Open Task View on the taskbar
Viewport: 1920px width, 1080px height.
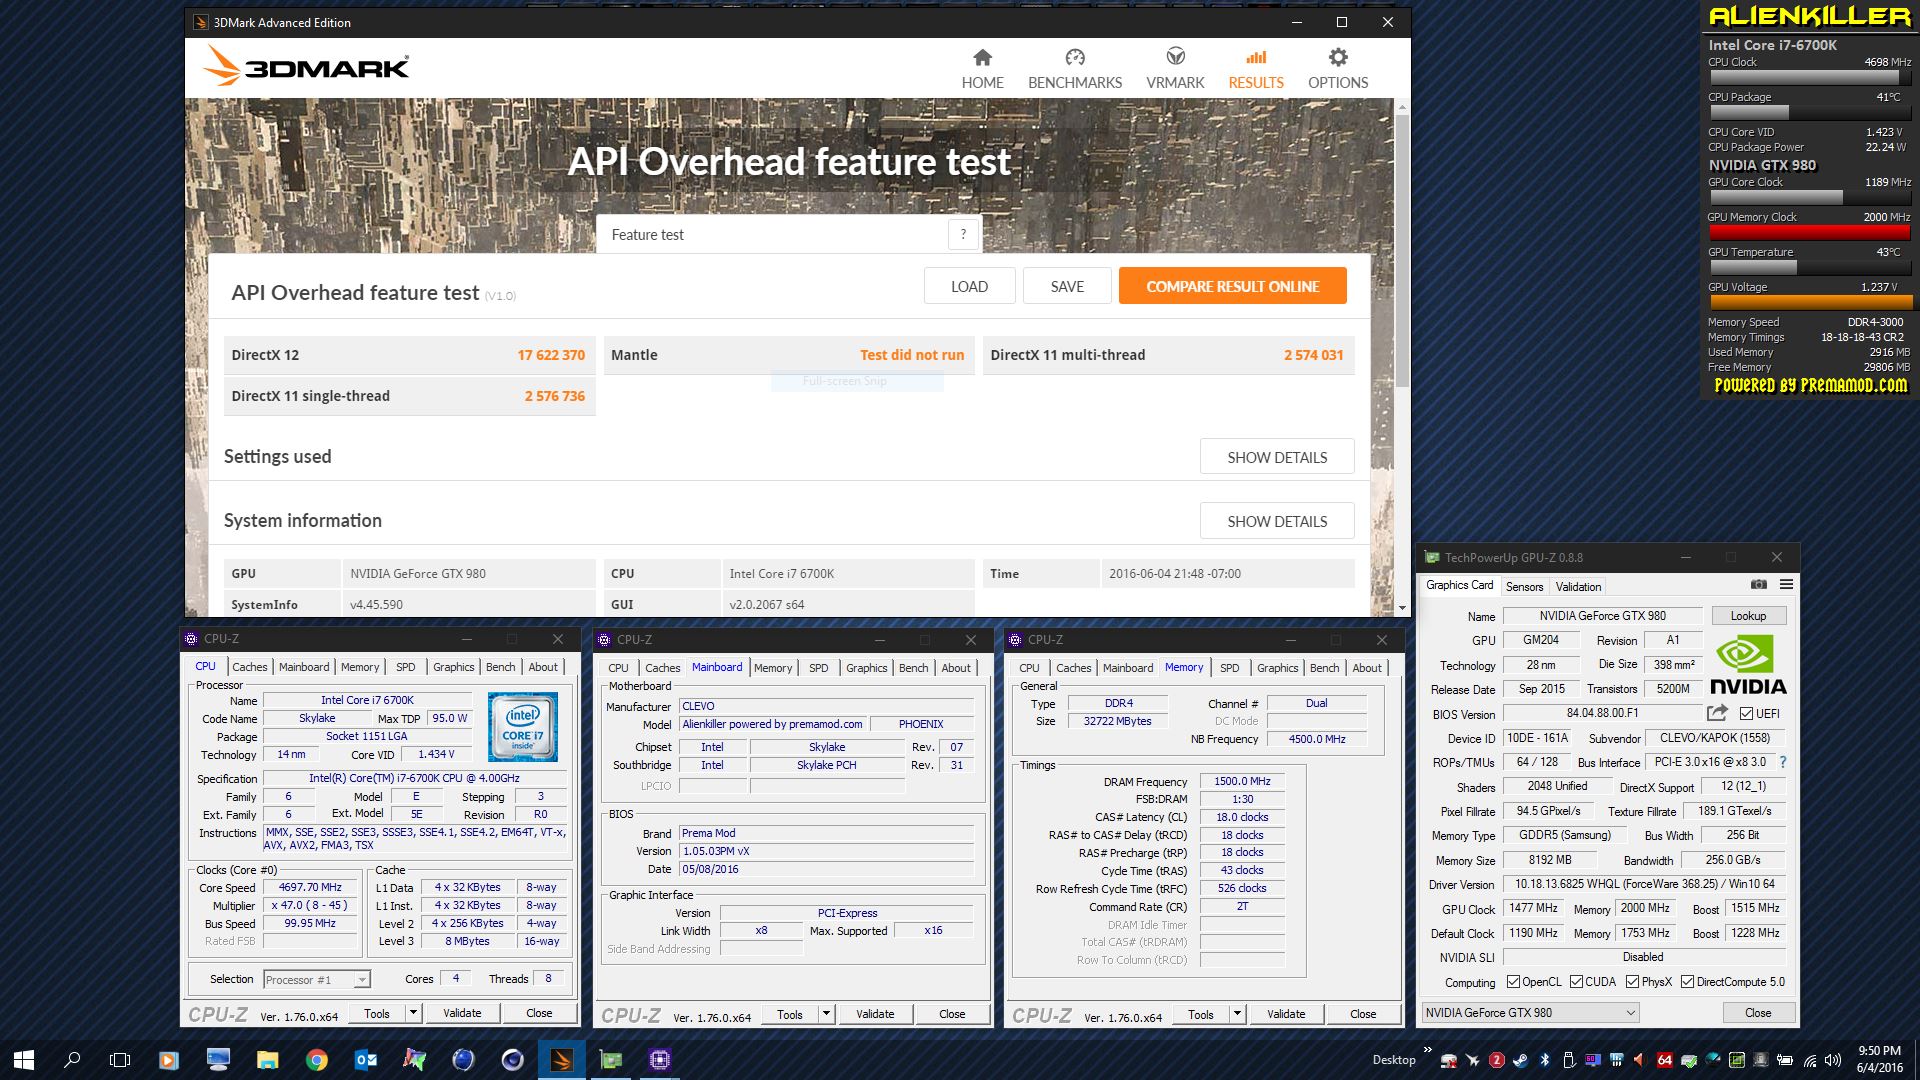coord(120,1060)
